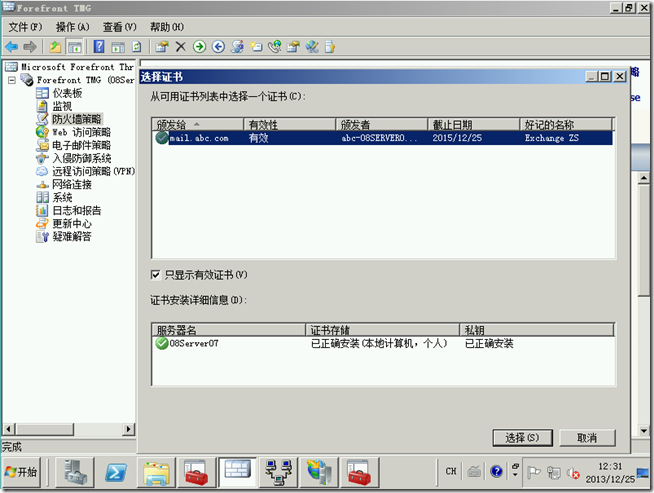The height and width of the screenshot is (493, 654).
Task: Open the network computers taskbar icon
Action: (x=278, y=472)
